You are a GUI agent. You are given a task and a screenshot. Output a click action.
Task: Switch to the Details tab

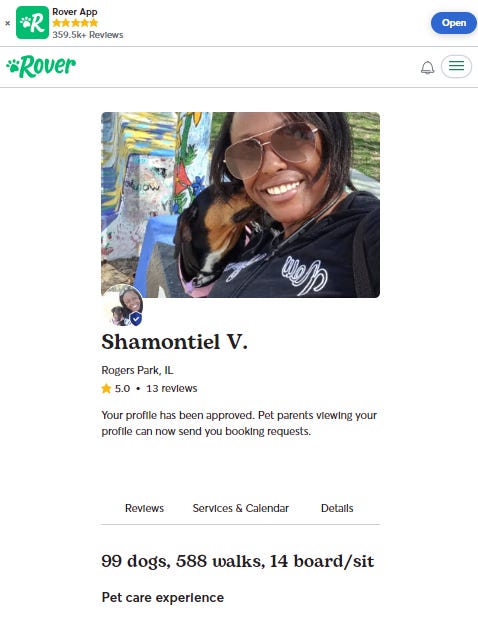337,508
